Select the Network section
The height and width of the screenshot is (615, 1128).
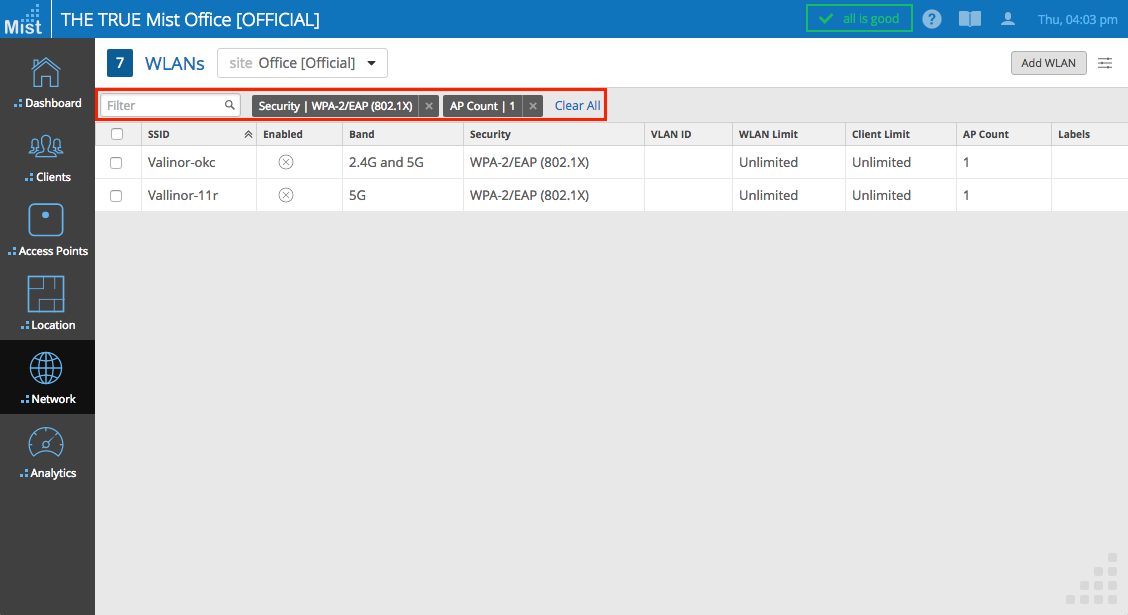pos(47,378)
